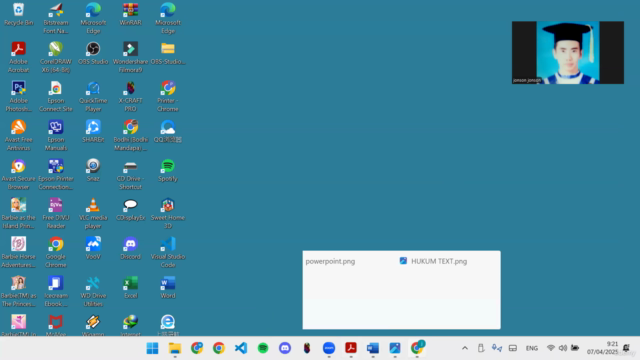
Task: Switch to Visual Studio Code in taskbar
Action: click(241, 348)
